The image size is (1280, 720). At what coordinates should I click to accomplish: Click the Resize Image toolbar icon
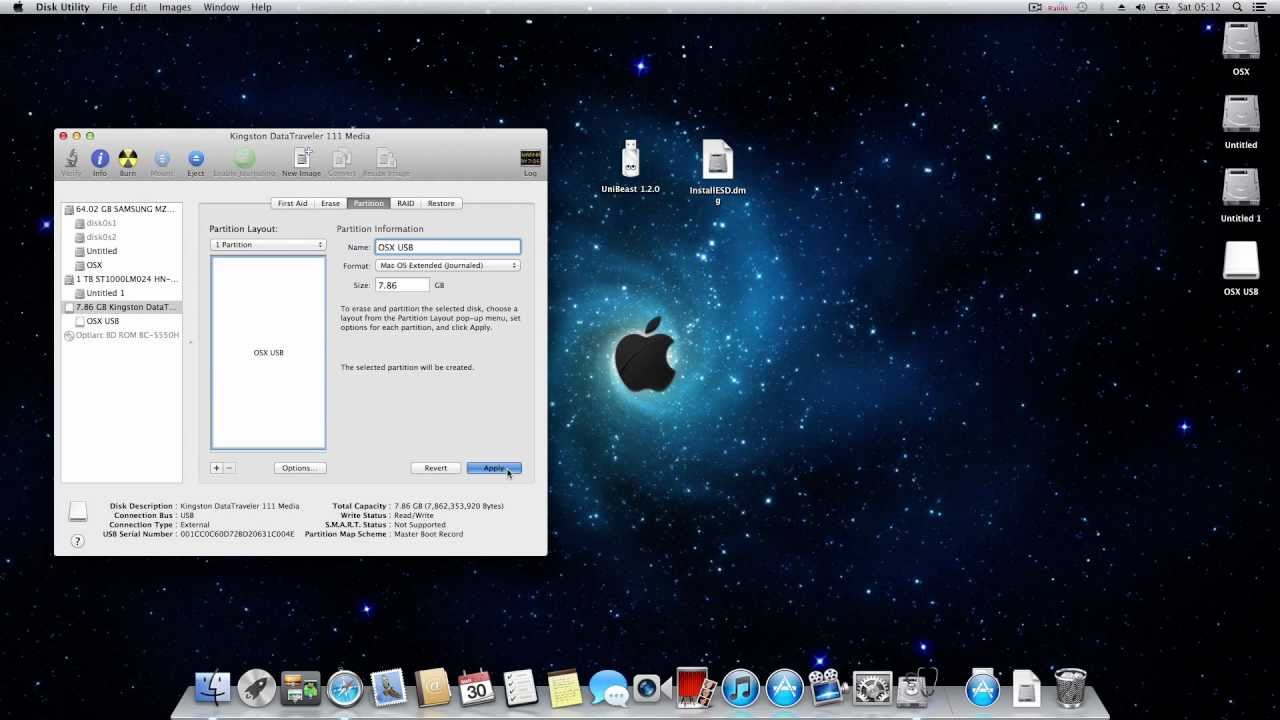[386, 162]
